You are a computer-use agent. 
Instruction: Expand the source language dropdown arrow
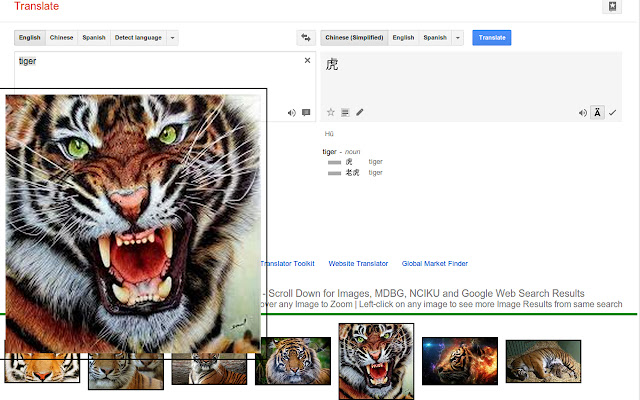[x=172, y=38]
